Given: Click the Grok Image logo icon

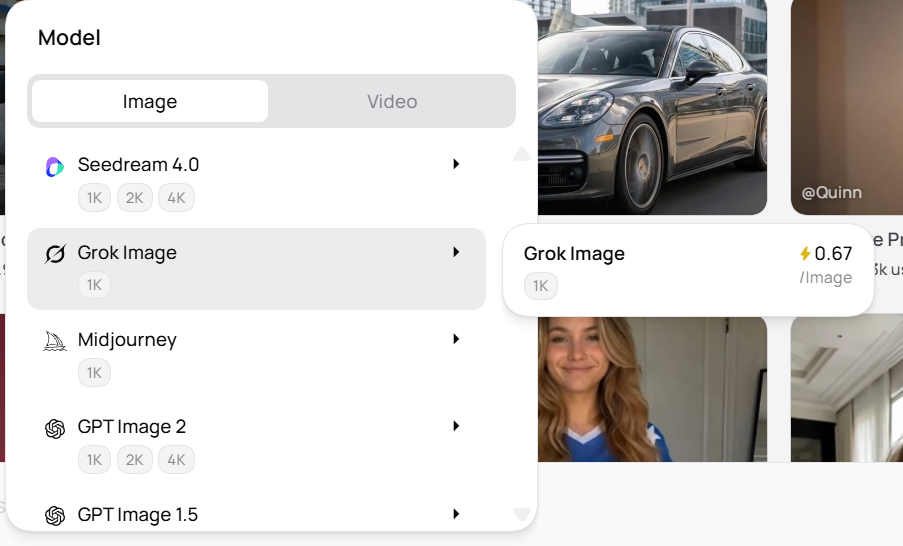Looking at the screenshot, I should [55, 253].
